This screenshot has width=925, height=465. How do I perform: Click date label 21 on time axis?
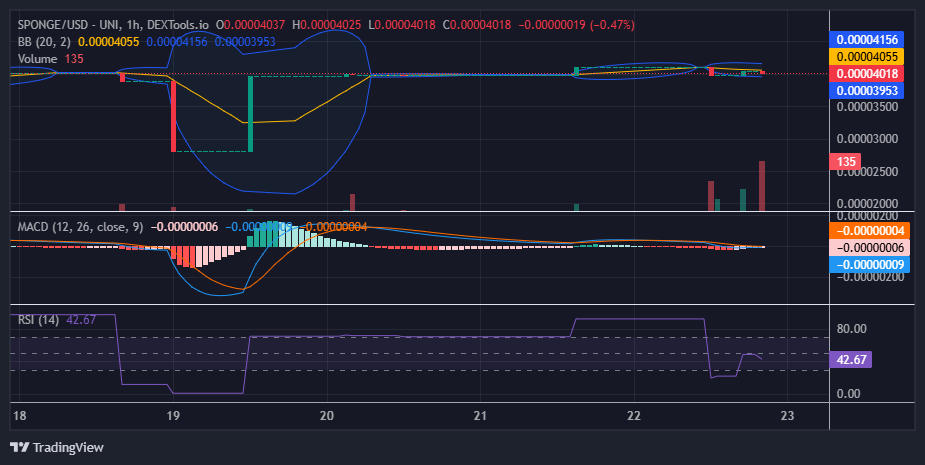[480, 415]
